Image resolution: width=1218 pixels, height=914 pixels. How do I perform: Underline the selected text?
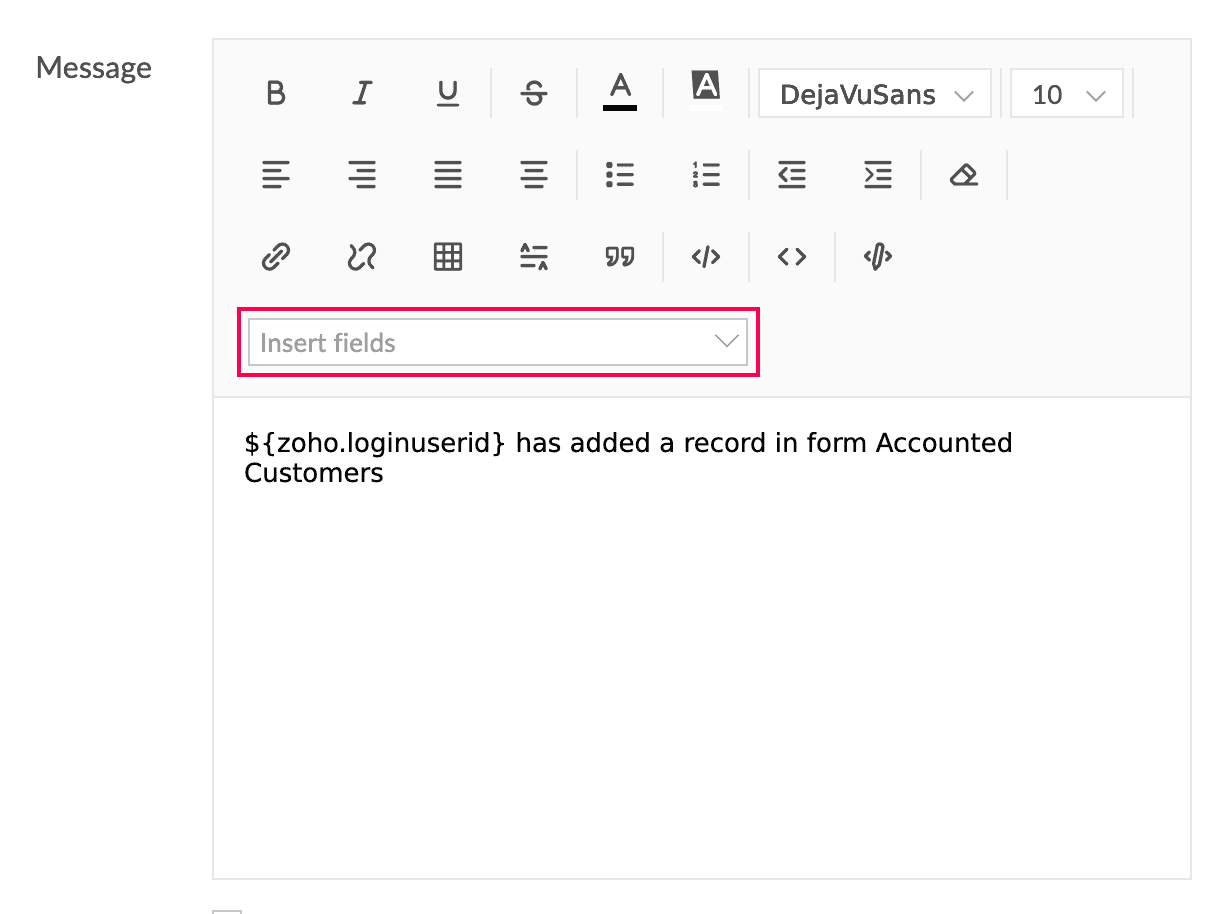[x=448, y=94]
